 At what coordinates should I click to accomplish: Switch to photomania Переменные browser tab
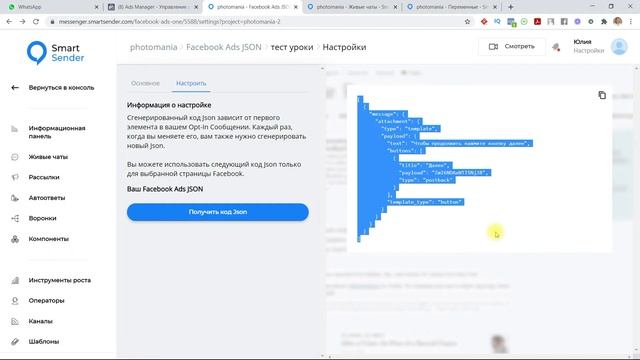(451, 7)
